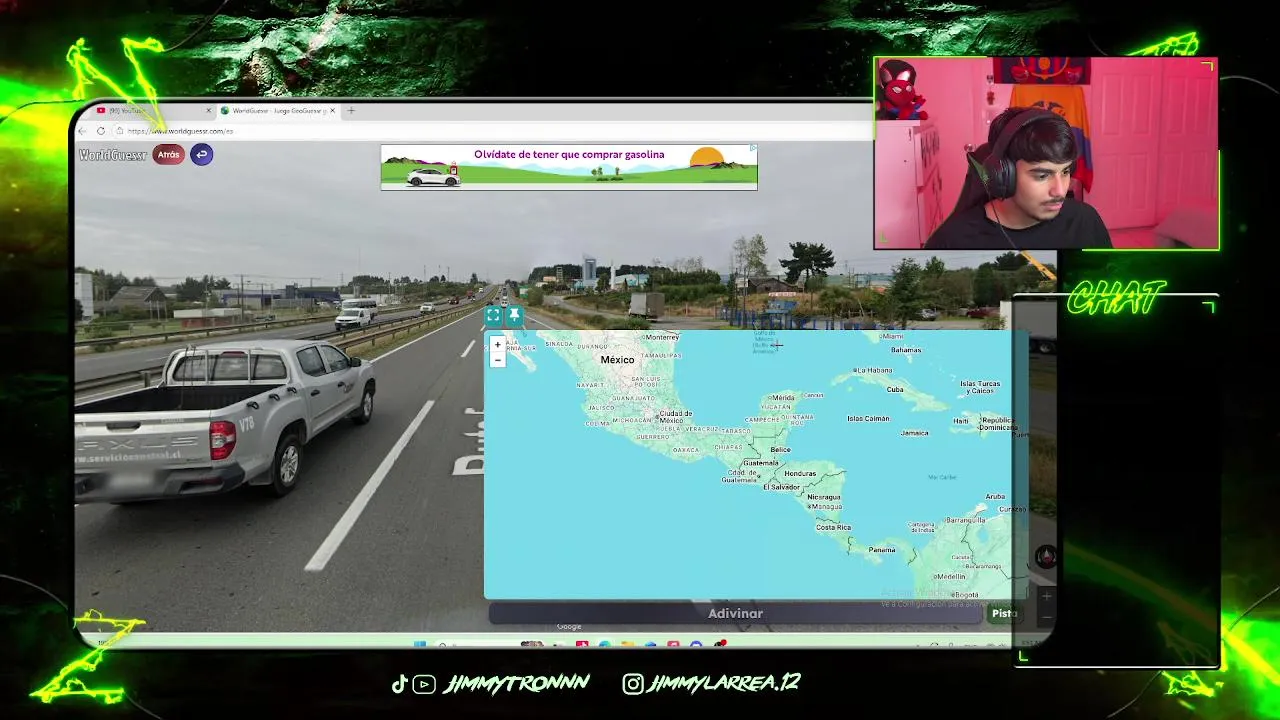This screenshot has width=1280, height=720.
Task: Click Mérida city label on map
Action: (x=783, y=398)
